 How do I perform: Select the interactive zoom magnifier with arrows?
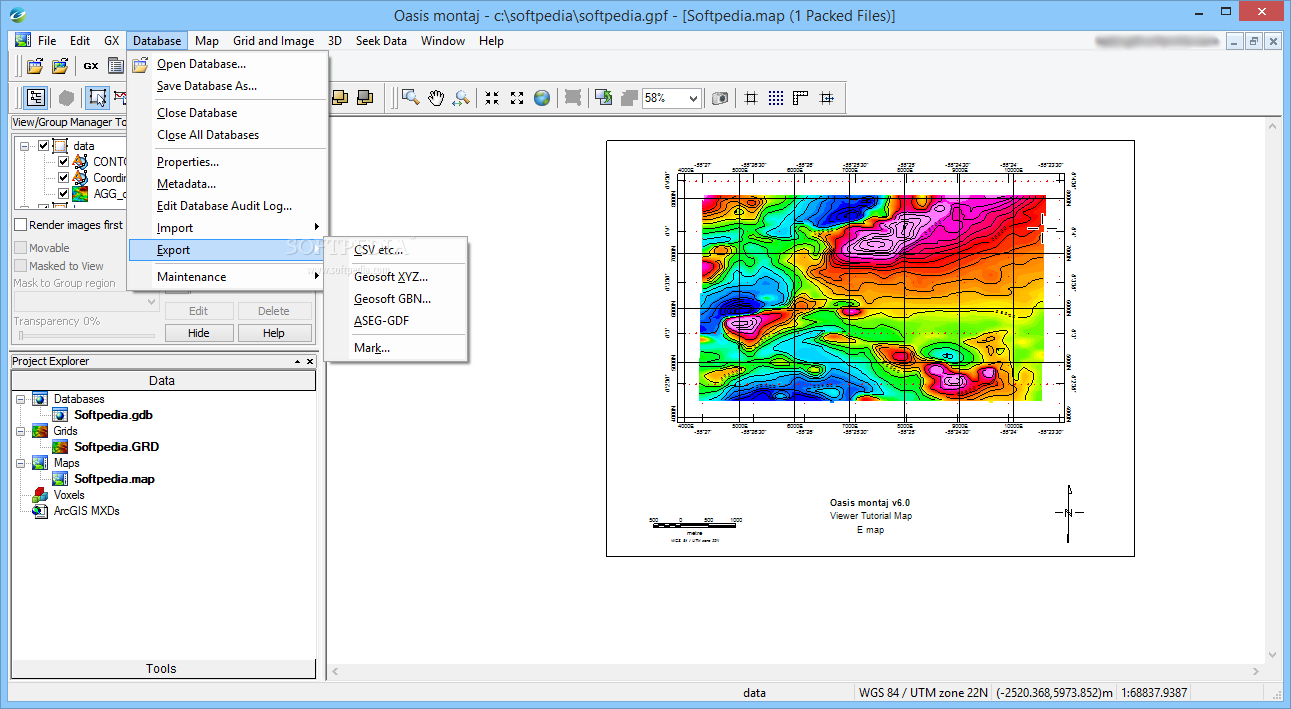click(461, 97)
